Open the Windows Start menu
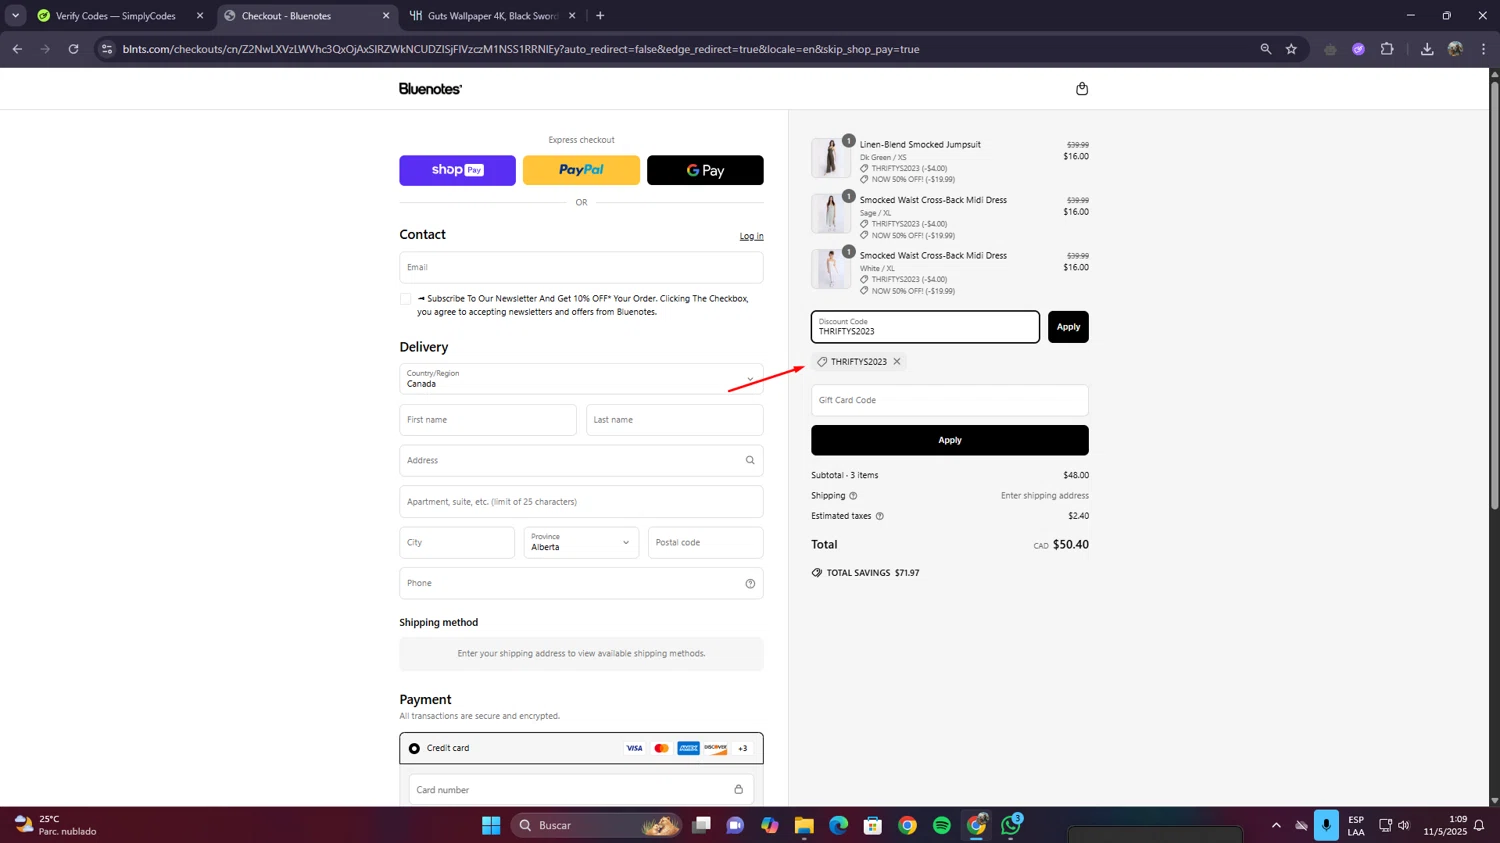The height and width of the screenshot is (843, 1500). [x=491, y=825]
